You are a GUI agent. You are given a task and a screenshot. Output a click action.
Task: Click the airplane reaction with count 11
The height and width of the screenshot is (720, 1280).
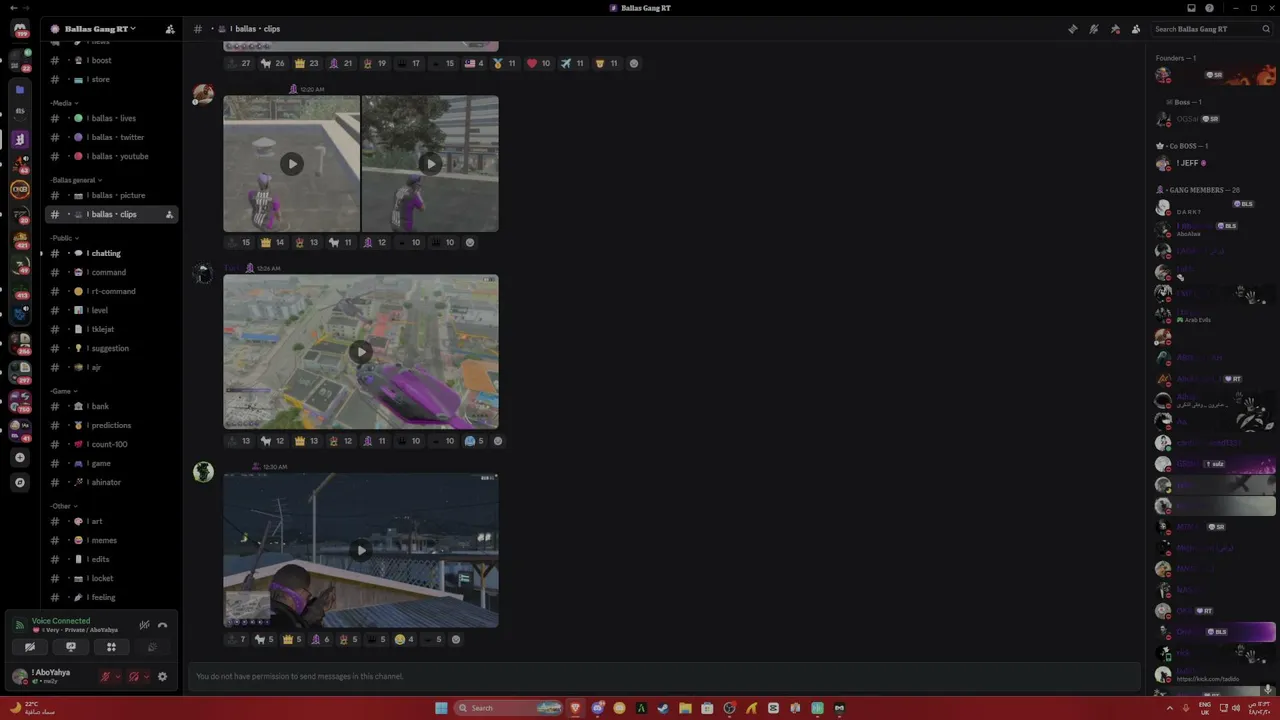(x=573, y=63)
